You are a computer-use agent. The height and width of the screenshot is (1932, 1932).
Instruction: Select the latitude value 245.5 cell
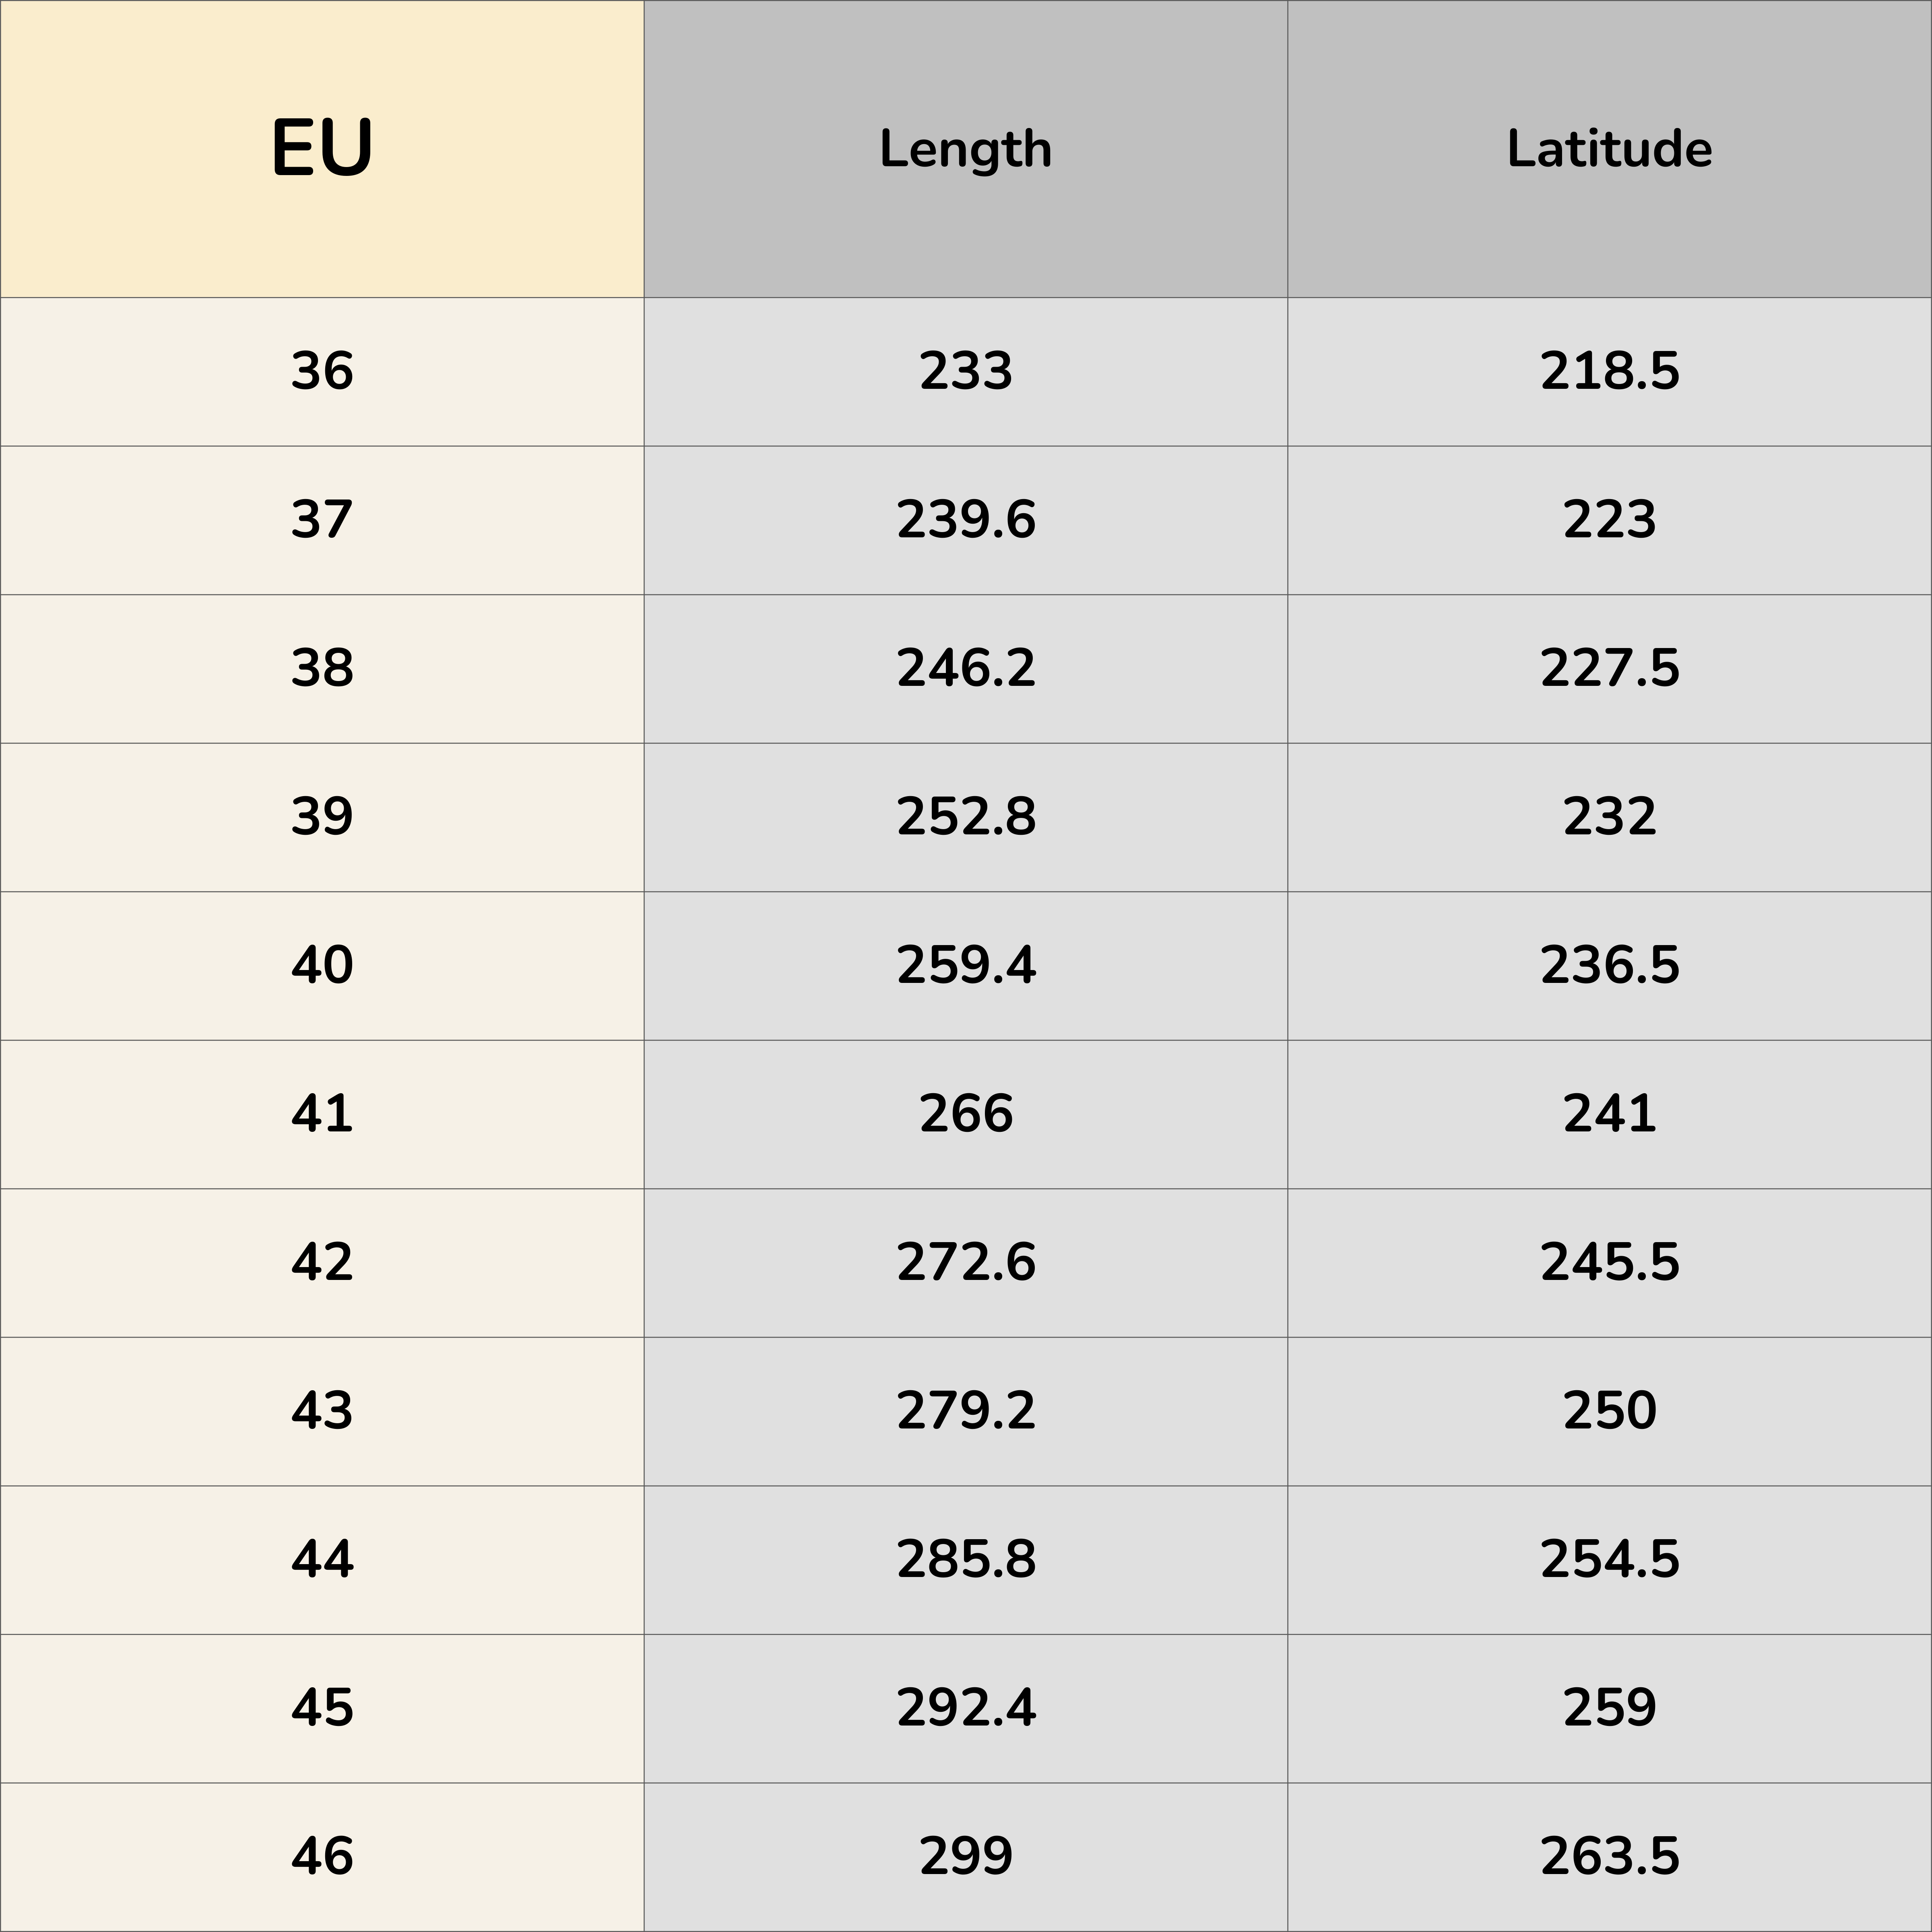[x=1609, y=1262]
